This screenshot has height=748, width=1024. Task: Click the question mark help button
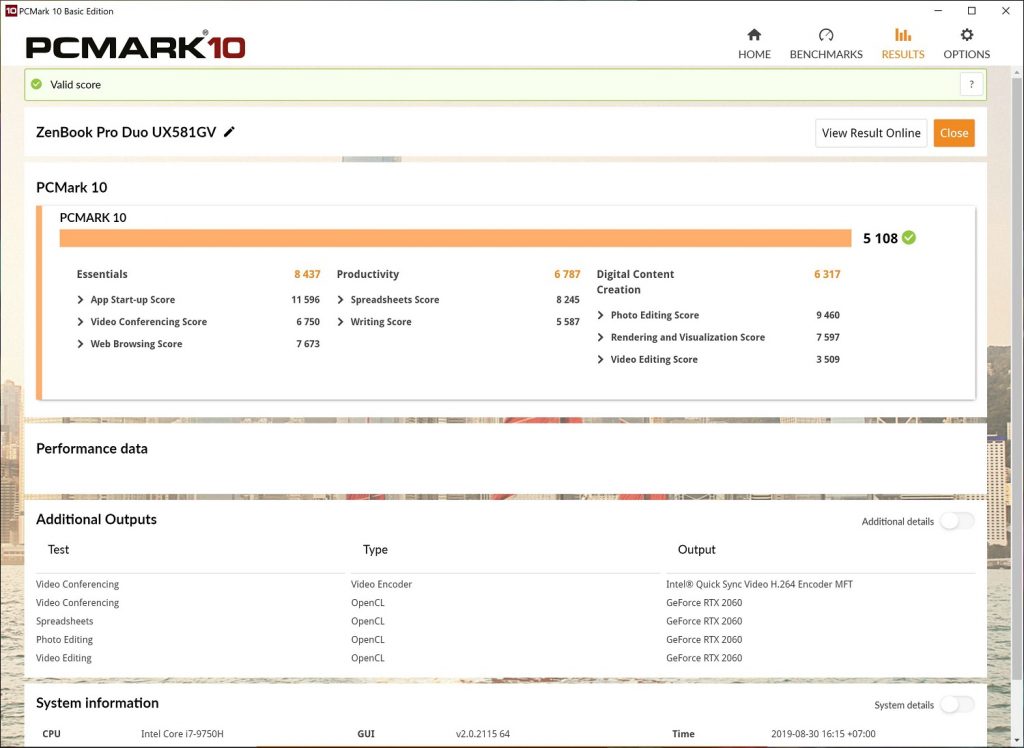click(971, 84)
